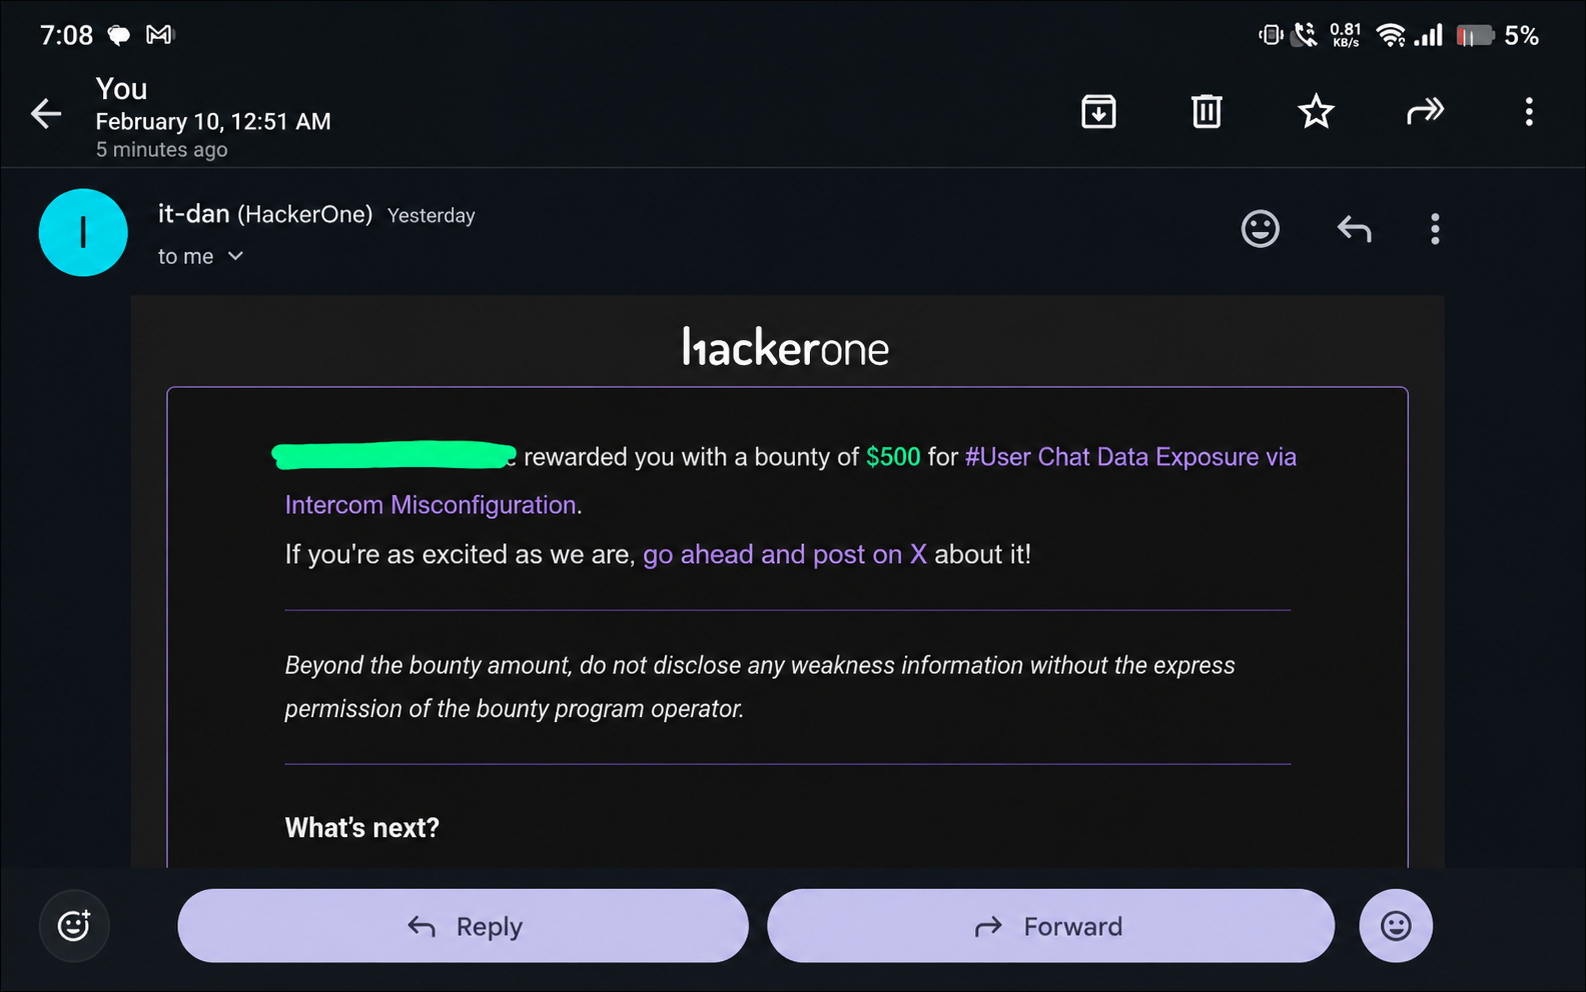This screenshot has height=992, width=1586.
Task: Add emoji reaction beside sender name
Action: tap(1260, 229)
